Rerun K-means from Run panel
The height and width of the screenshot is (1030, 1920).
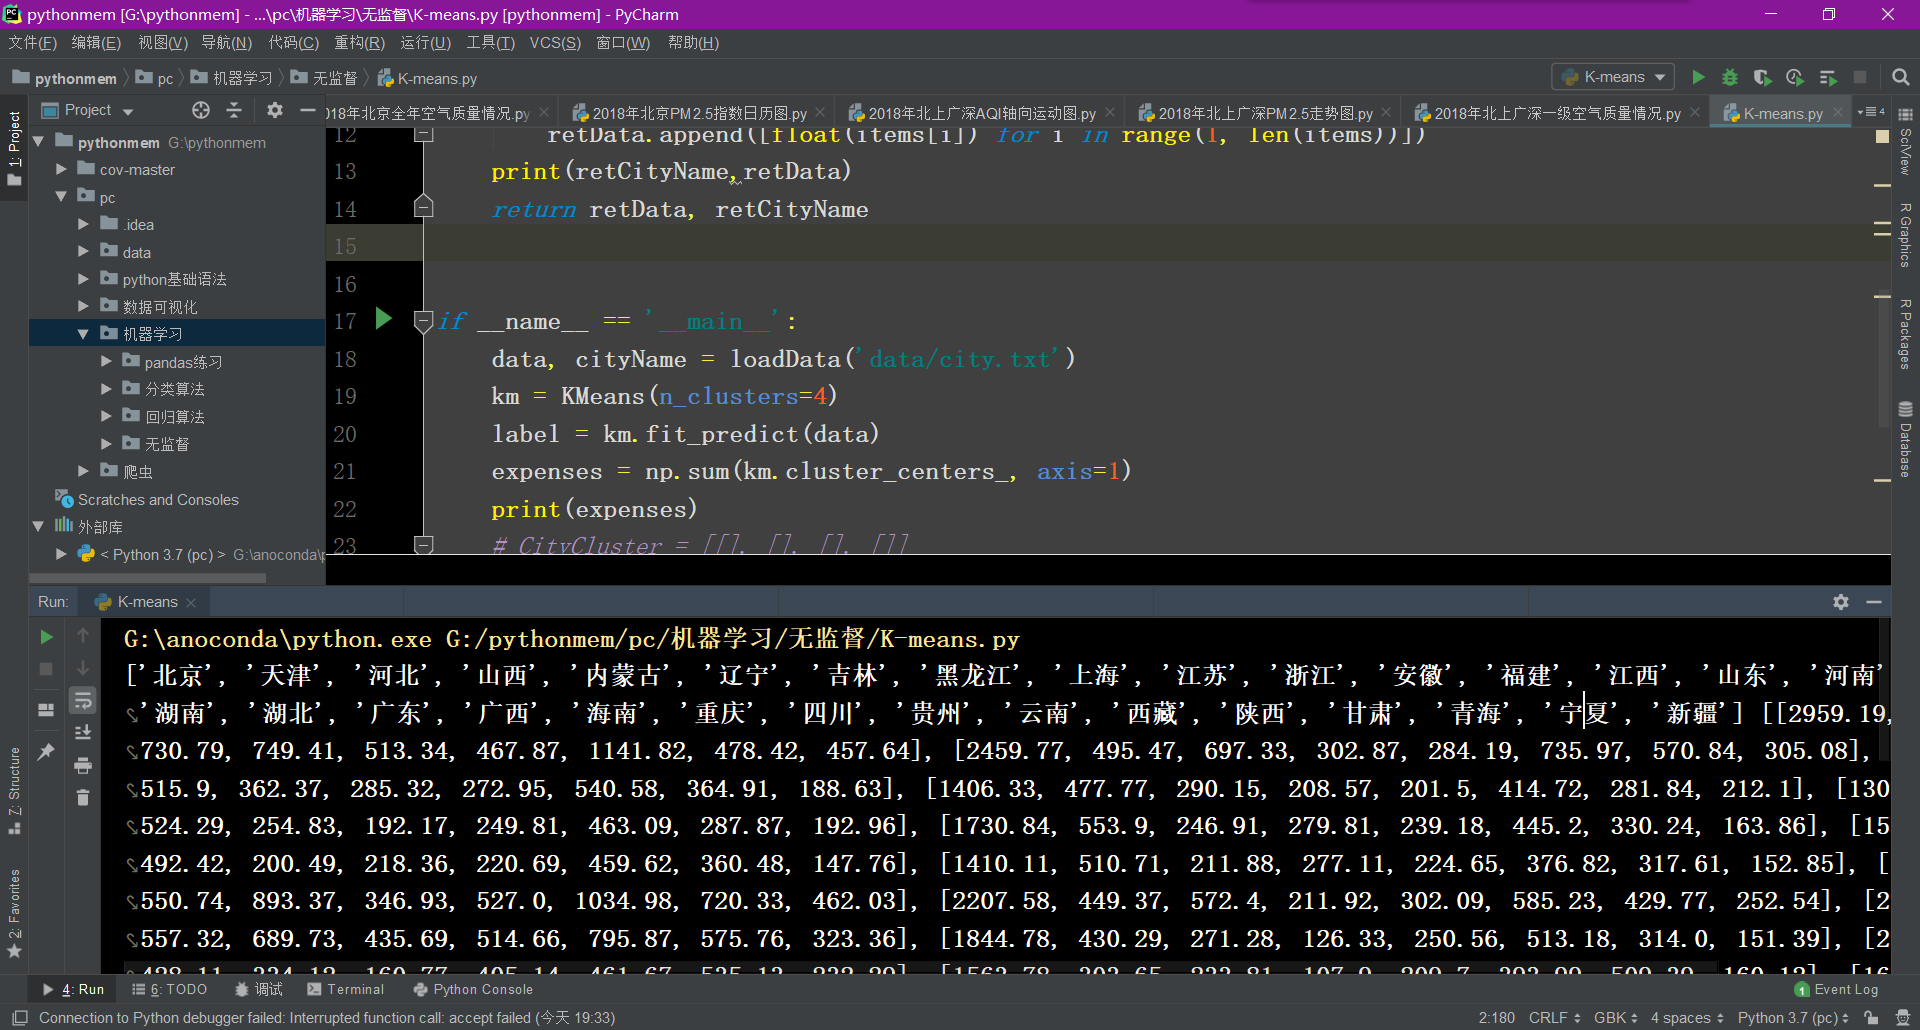[46, 636]
